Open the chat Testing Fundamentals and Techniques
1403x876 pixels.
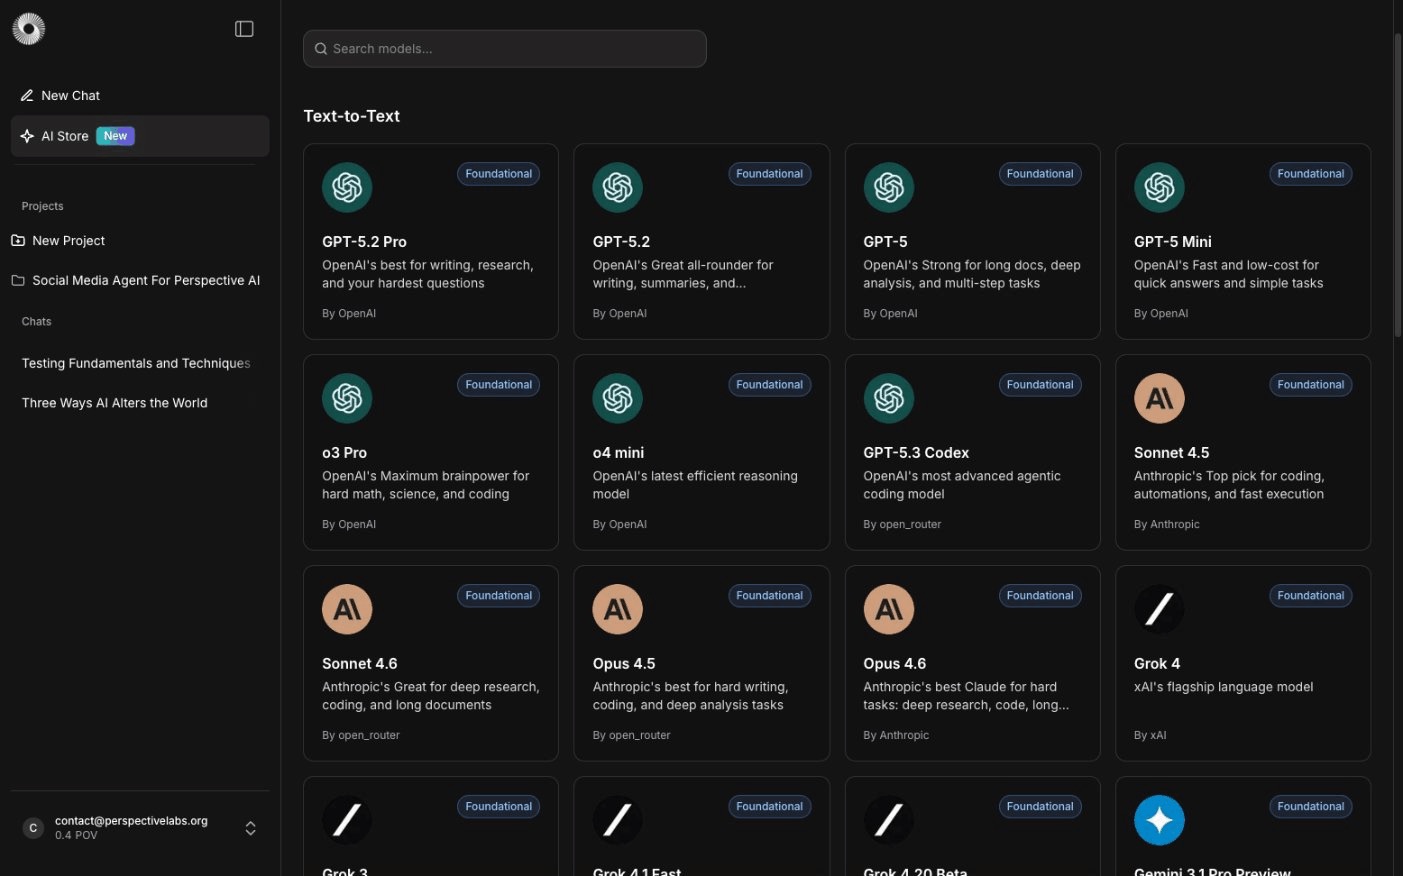(x=136, y=363)
